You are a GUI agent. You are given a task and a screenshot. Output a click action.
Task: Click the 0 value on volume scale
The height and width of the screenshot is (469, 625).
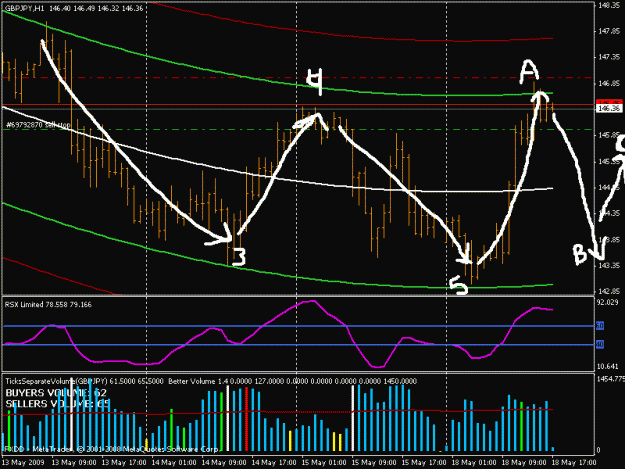tap(598, 450)
